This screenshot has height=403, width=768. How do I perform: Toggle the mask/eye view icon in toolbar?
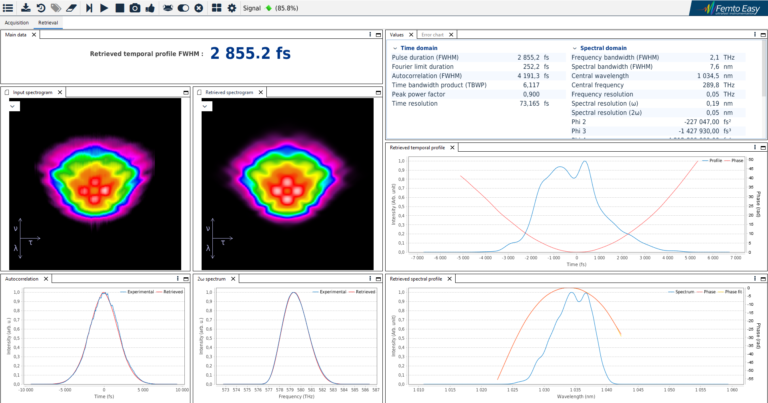coord(167,8)
